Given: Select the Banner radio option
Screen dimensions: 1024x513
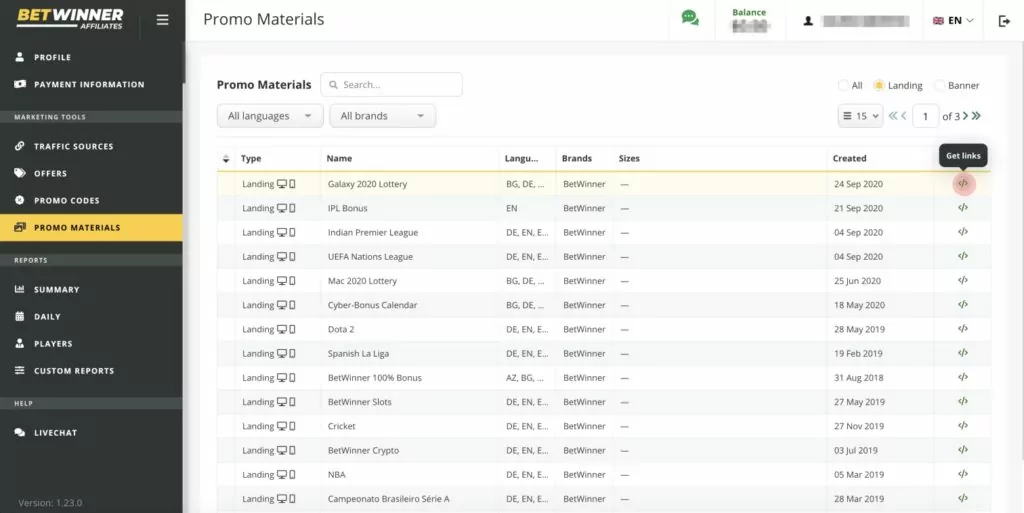Looking at the screenshot, I should (x=940, y=86).
